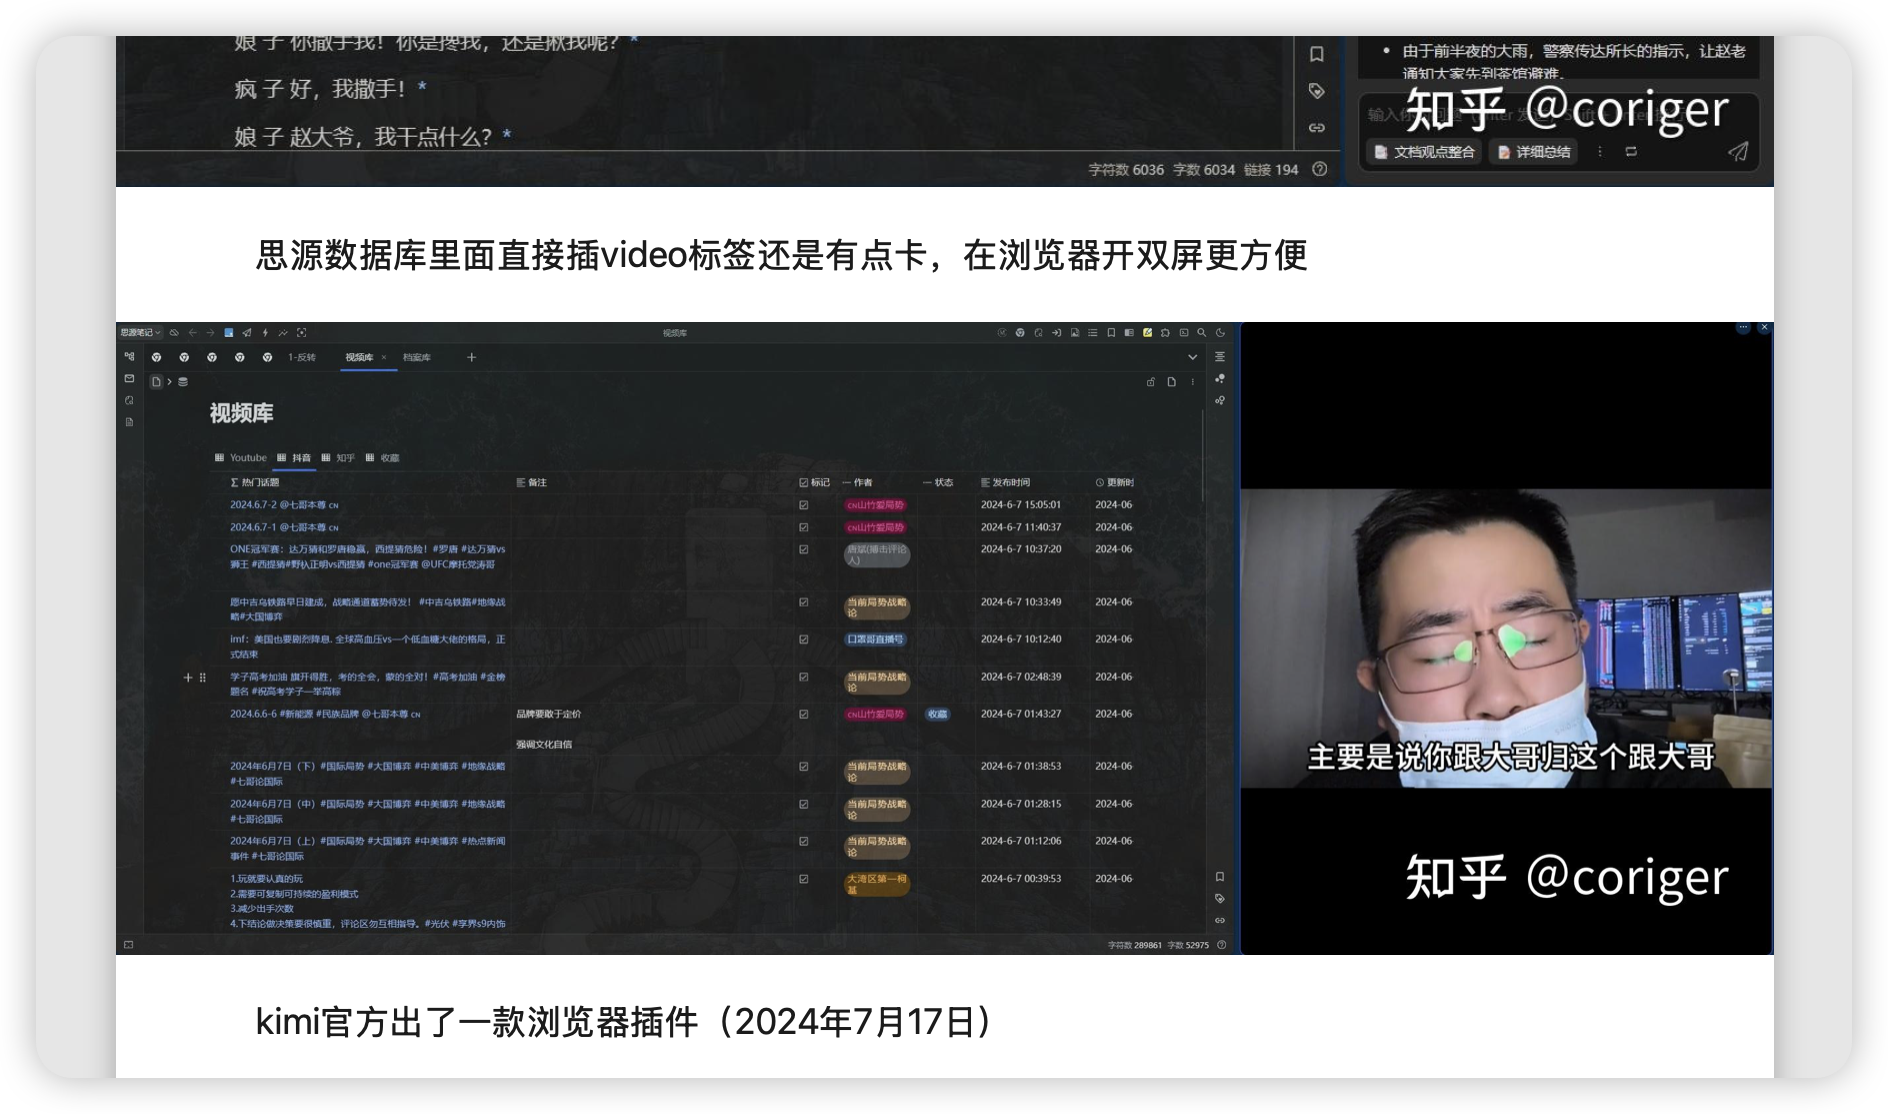
Task: Open the document three-dot menu
Action: click(x=1193, y=381)
